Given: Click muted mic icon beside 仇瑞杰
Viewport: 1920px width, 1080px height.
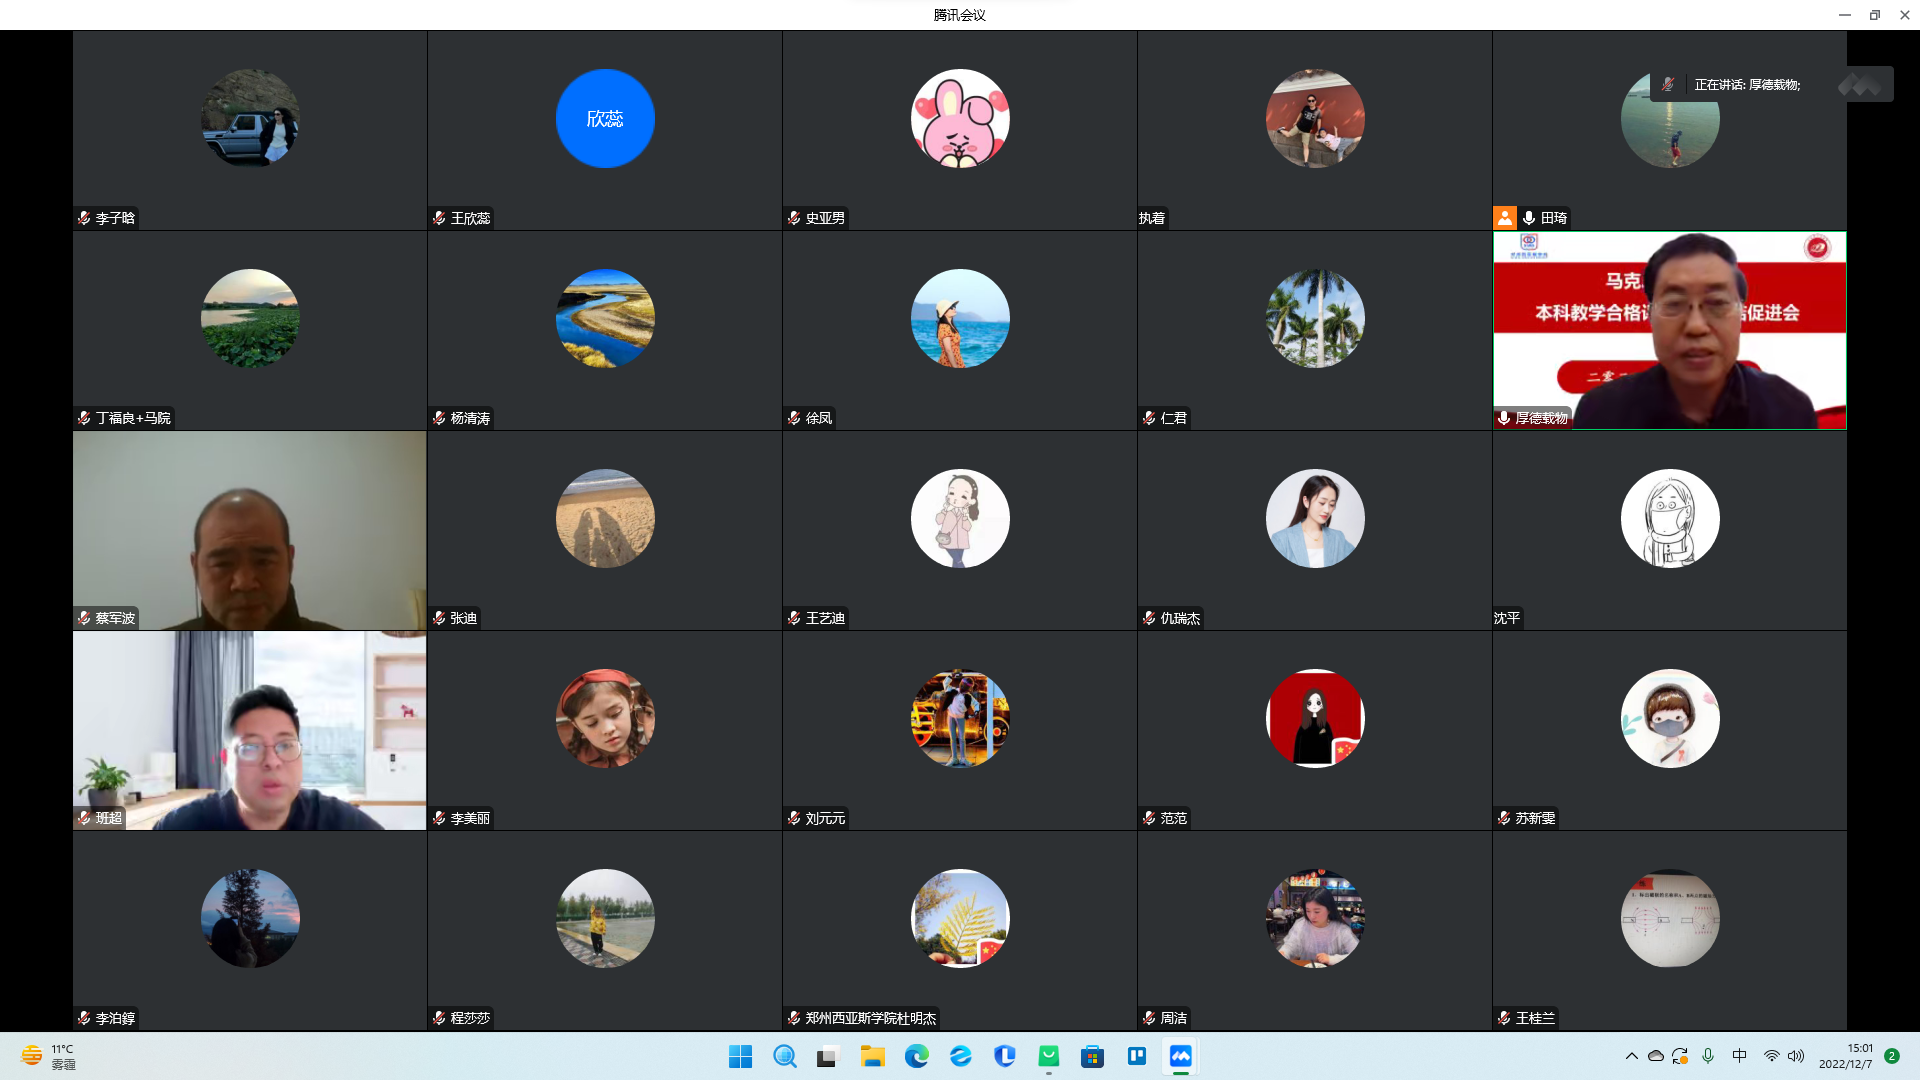Looking at the screenshot, I should tap(1149, 618).
